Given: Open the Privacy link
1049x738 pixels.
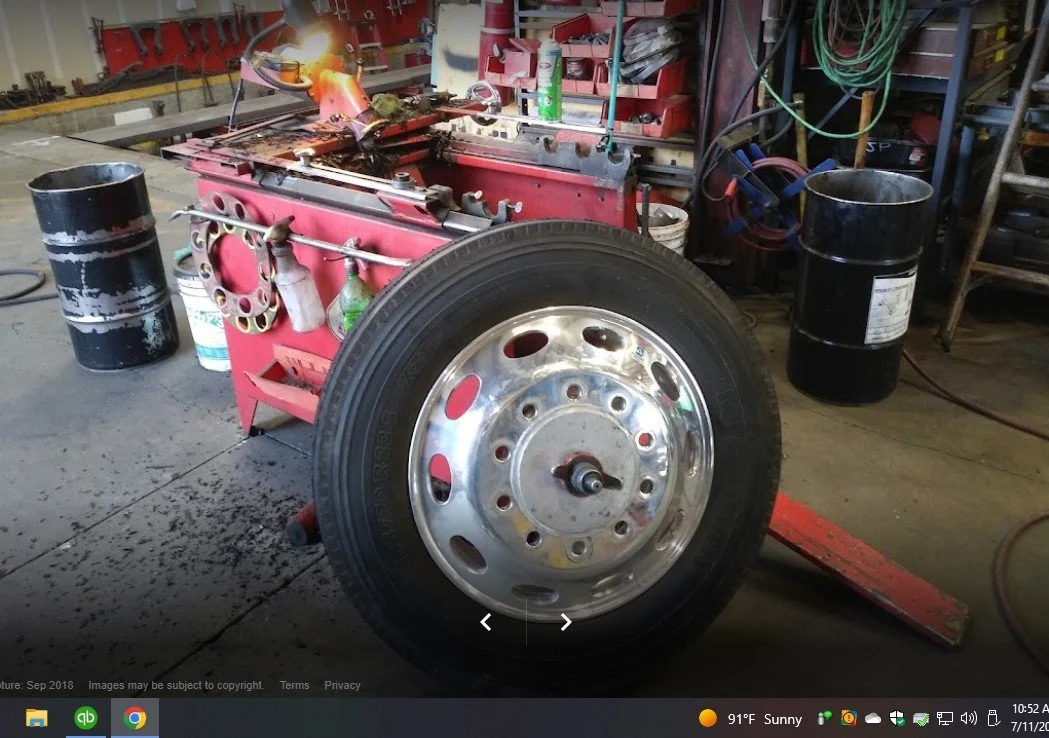Looking at the screenshot, I should click(343, 685).
